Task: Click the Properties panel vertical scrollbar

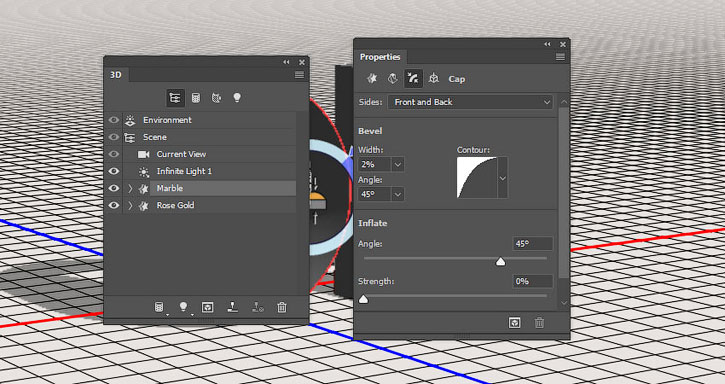Action: pyautogui.click(x=563, y=193)
